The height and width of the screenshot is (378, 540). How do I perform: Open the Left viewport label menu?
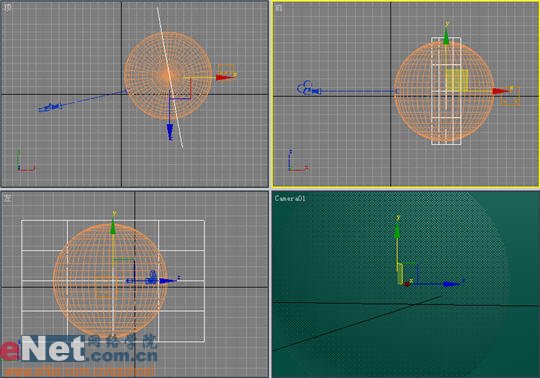(x=8, y=198)
